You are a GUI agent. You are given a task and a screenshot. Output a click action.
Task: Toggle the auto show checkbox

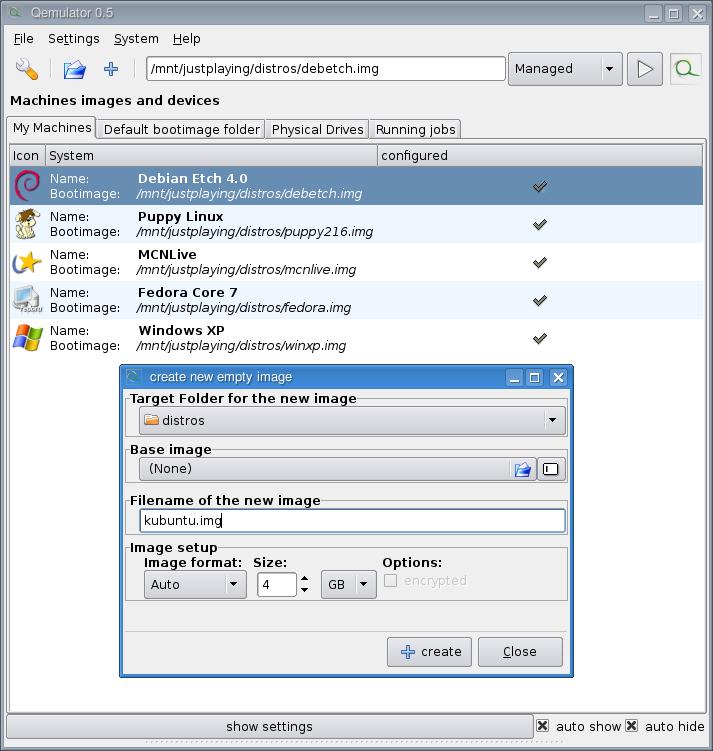pyautogui.click(x=542, y=726)
